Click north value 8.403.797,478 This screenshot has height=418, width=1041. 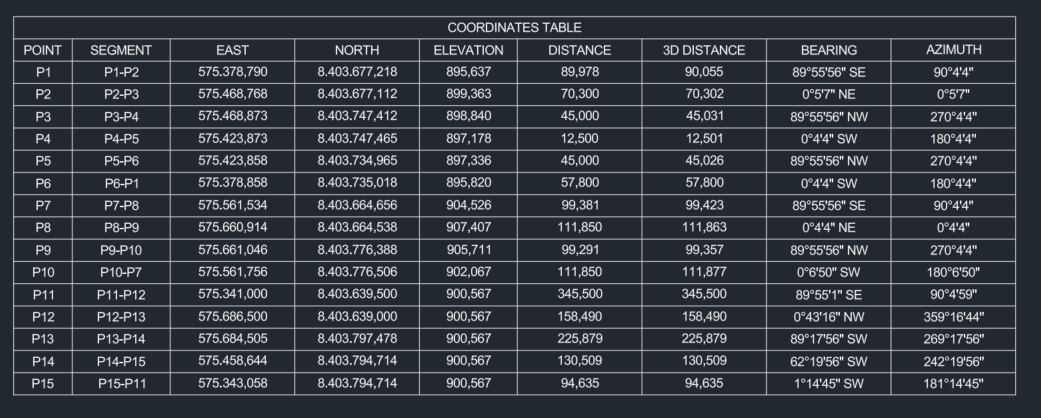point(357,339)
